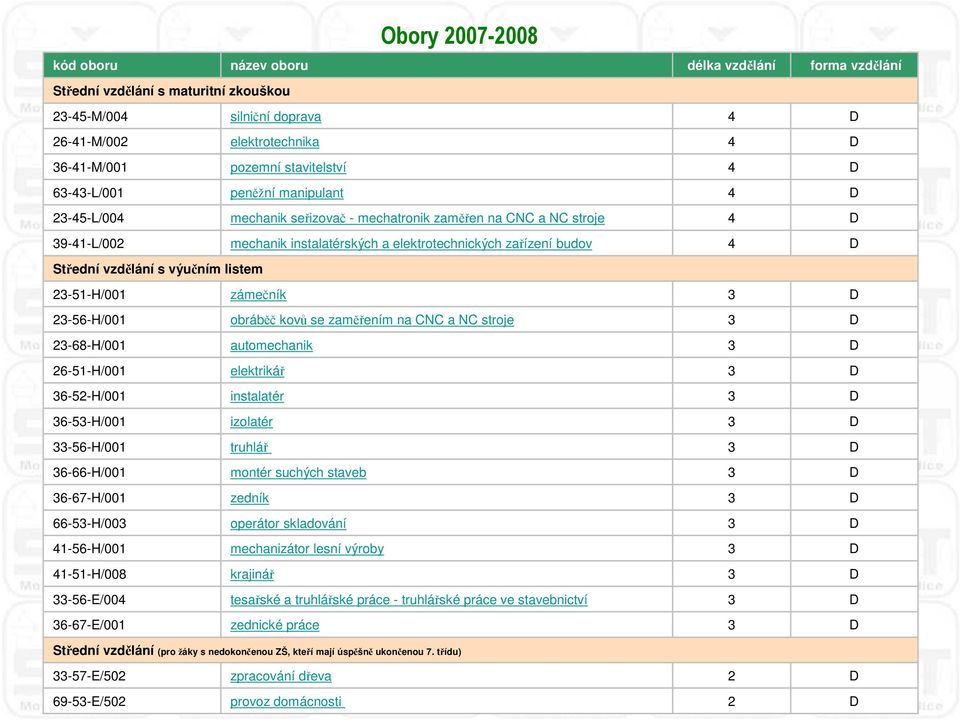Select code 23-56-H/001
Viewport: 960px width, 720px height.
tap(89, 320)
